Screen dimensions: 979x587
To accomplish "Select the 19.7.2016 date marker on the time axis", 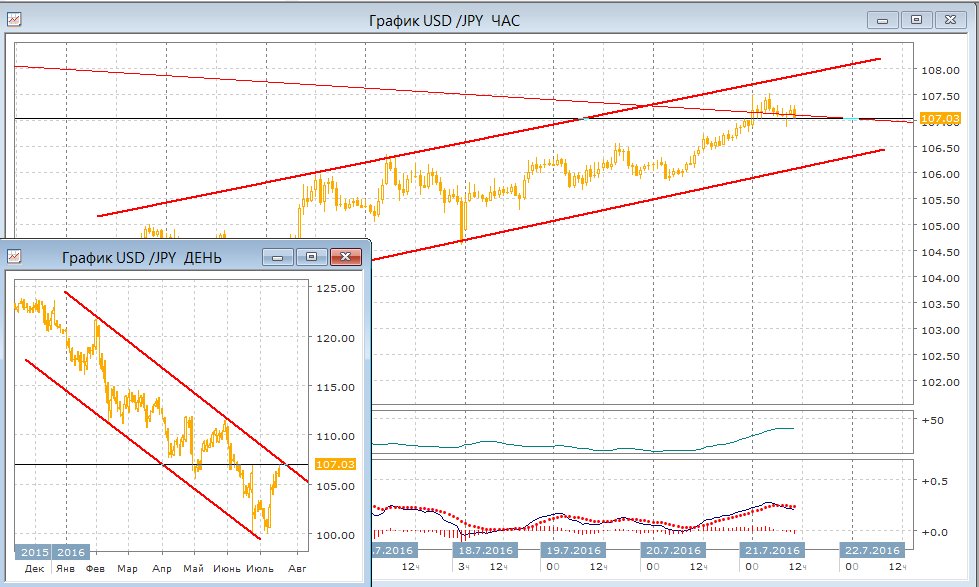I will 573,550.
